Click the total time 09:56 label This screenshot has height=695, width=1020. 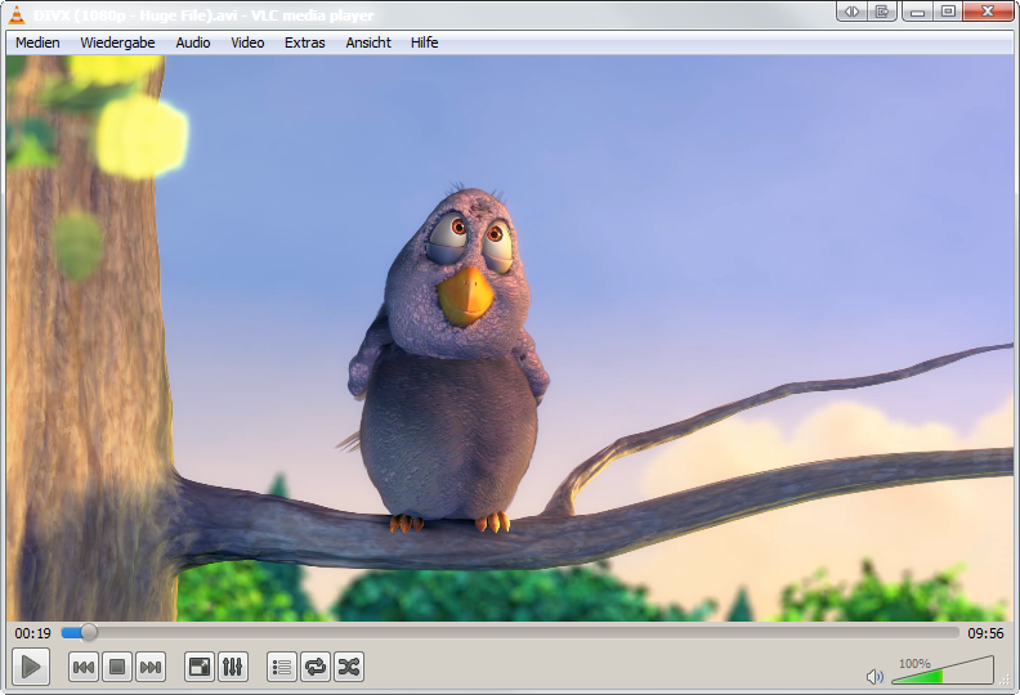coord(986,633)
